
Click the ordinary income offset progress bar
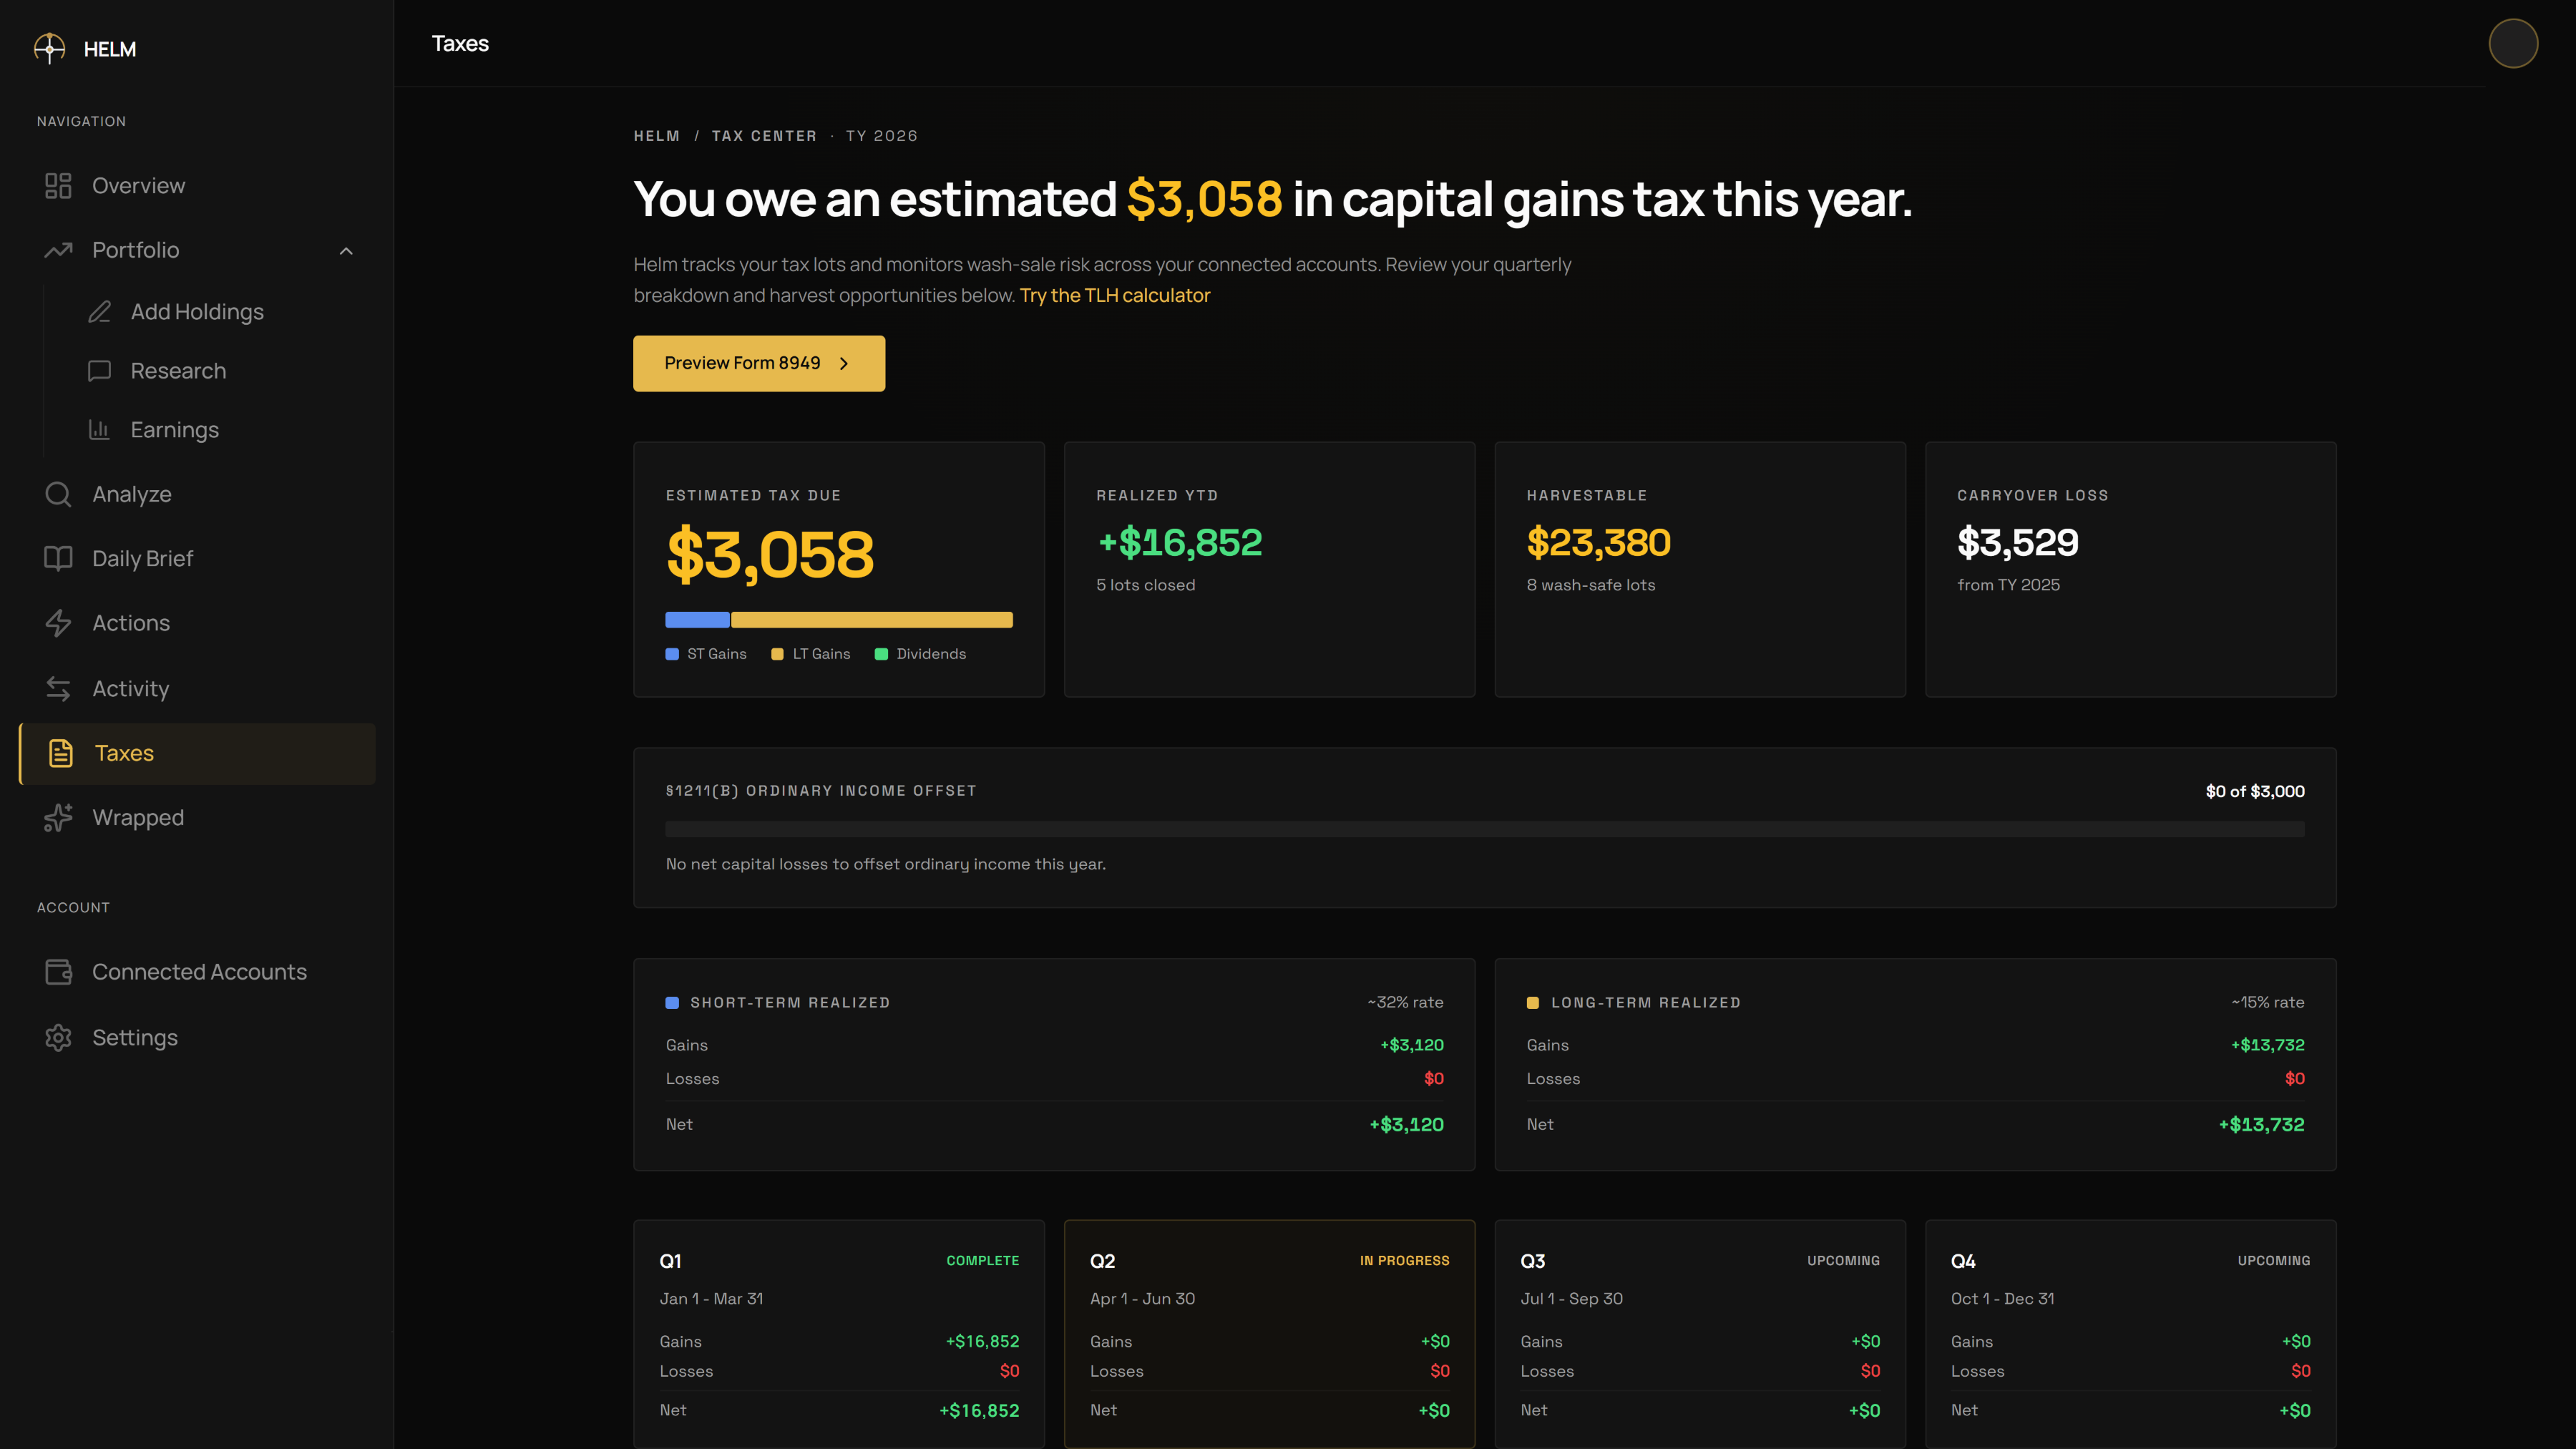click(x=1485, y=829)
